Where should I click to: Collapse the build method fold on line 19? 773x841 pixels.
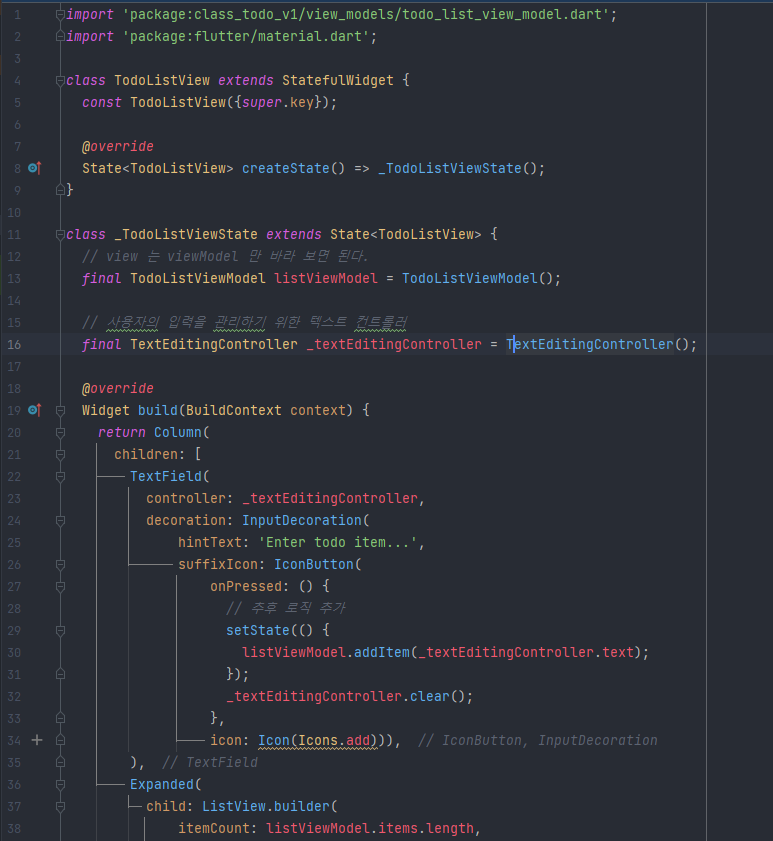pyautogui.click(x=61, y=410)
